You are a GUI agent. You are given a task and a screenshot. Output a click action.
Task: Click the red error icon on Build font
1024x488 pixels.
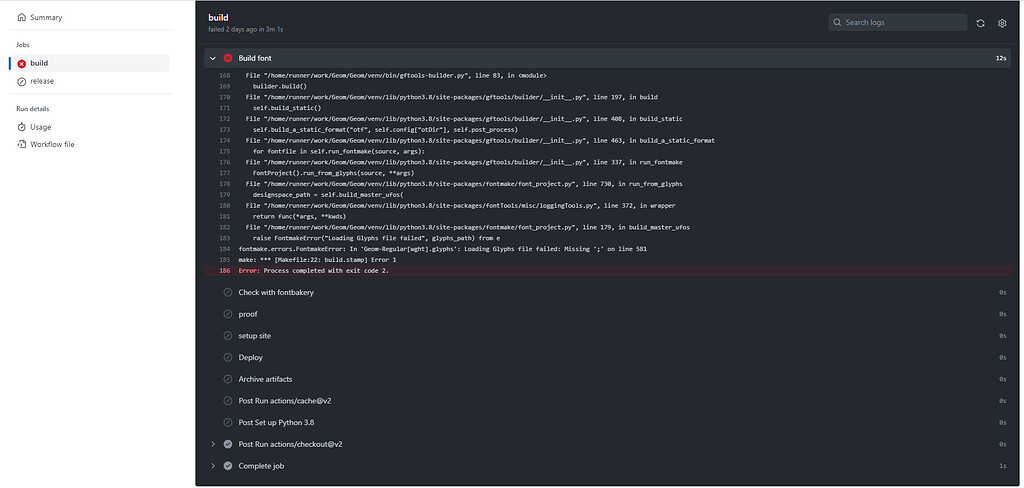pos(228,58)
